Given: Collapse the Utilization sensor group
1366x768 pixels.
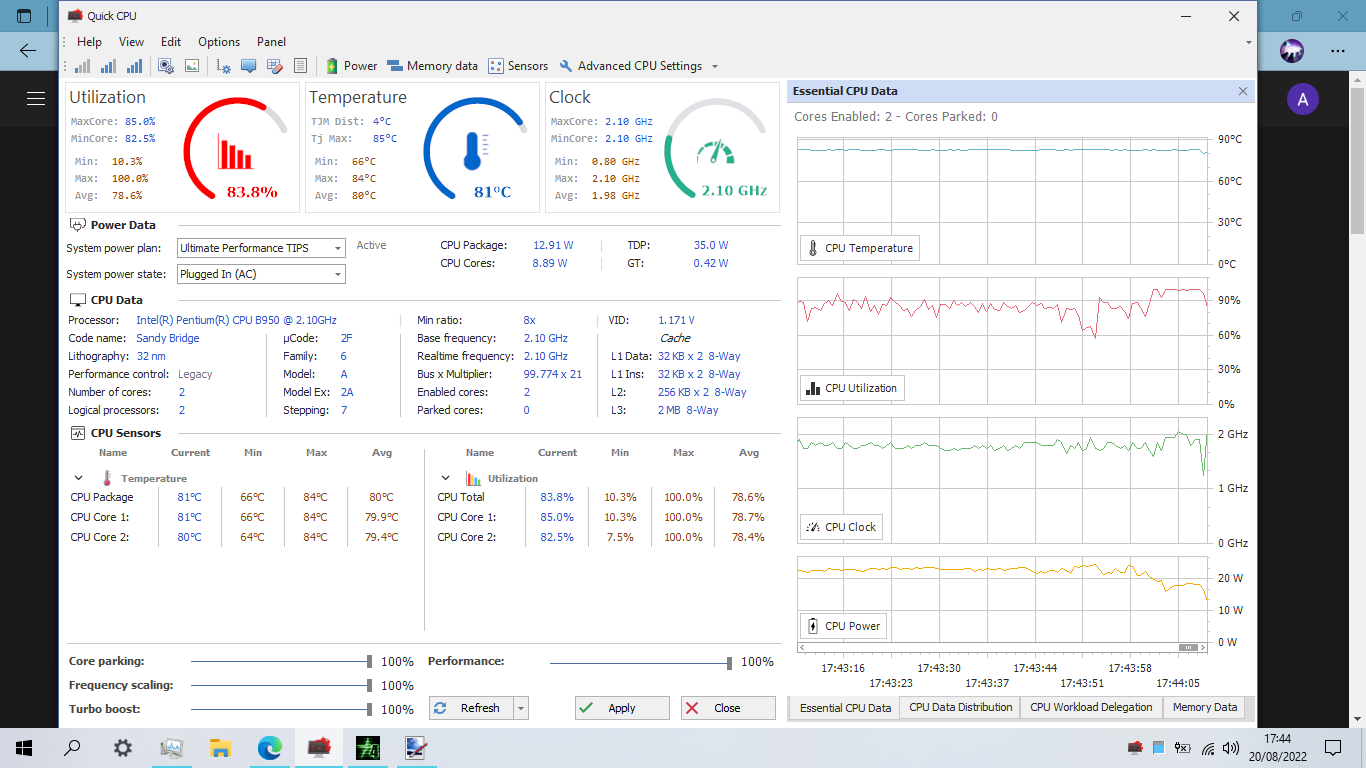Looking at the screenshot, I should tap(445, 478).
